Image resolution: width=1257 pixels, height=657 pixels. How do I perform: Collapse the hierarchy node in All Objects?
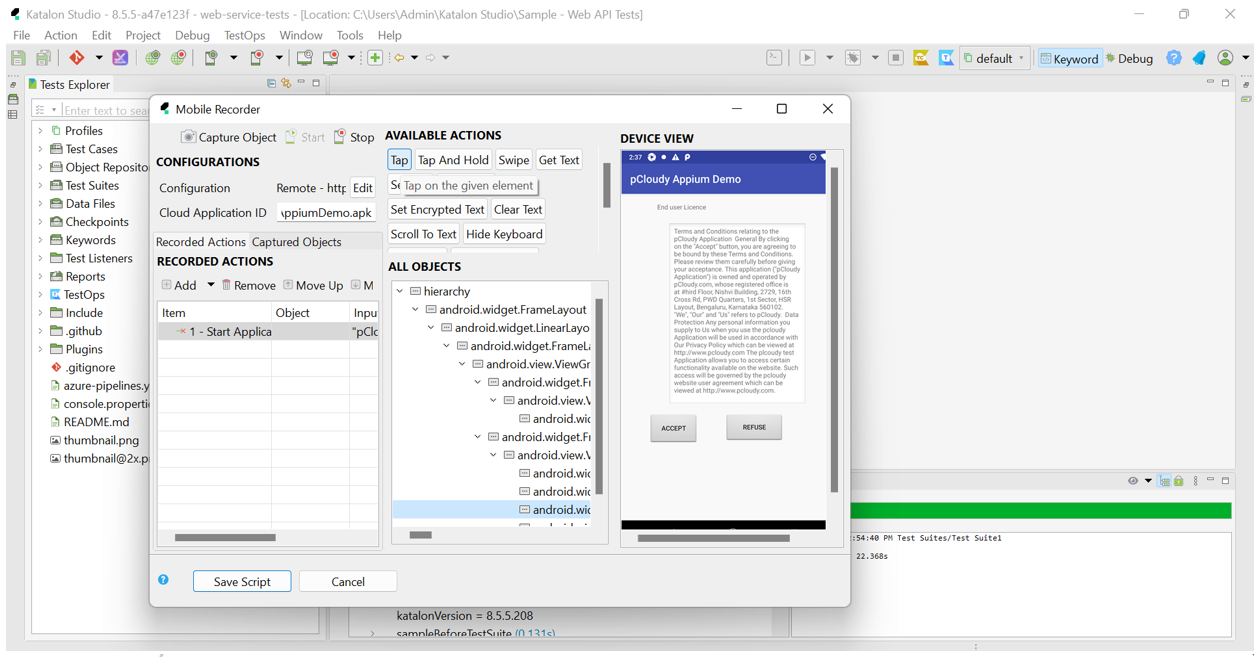(x=400, y=291)
